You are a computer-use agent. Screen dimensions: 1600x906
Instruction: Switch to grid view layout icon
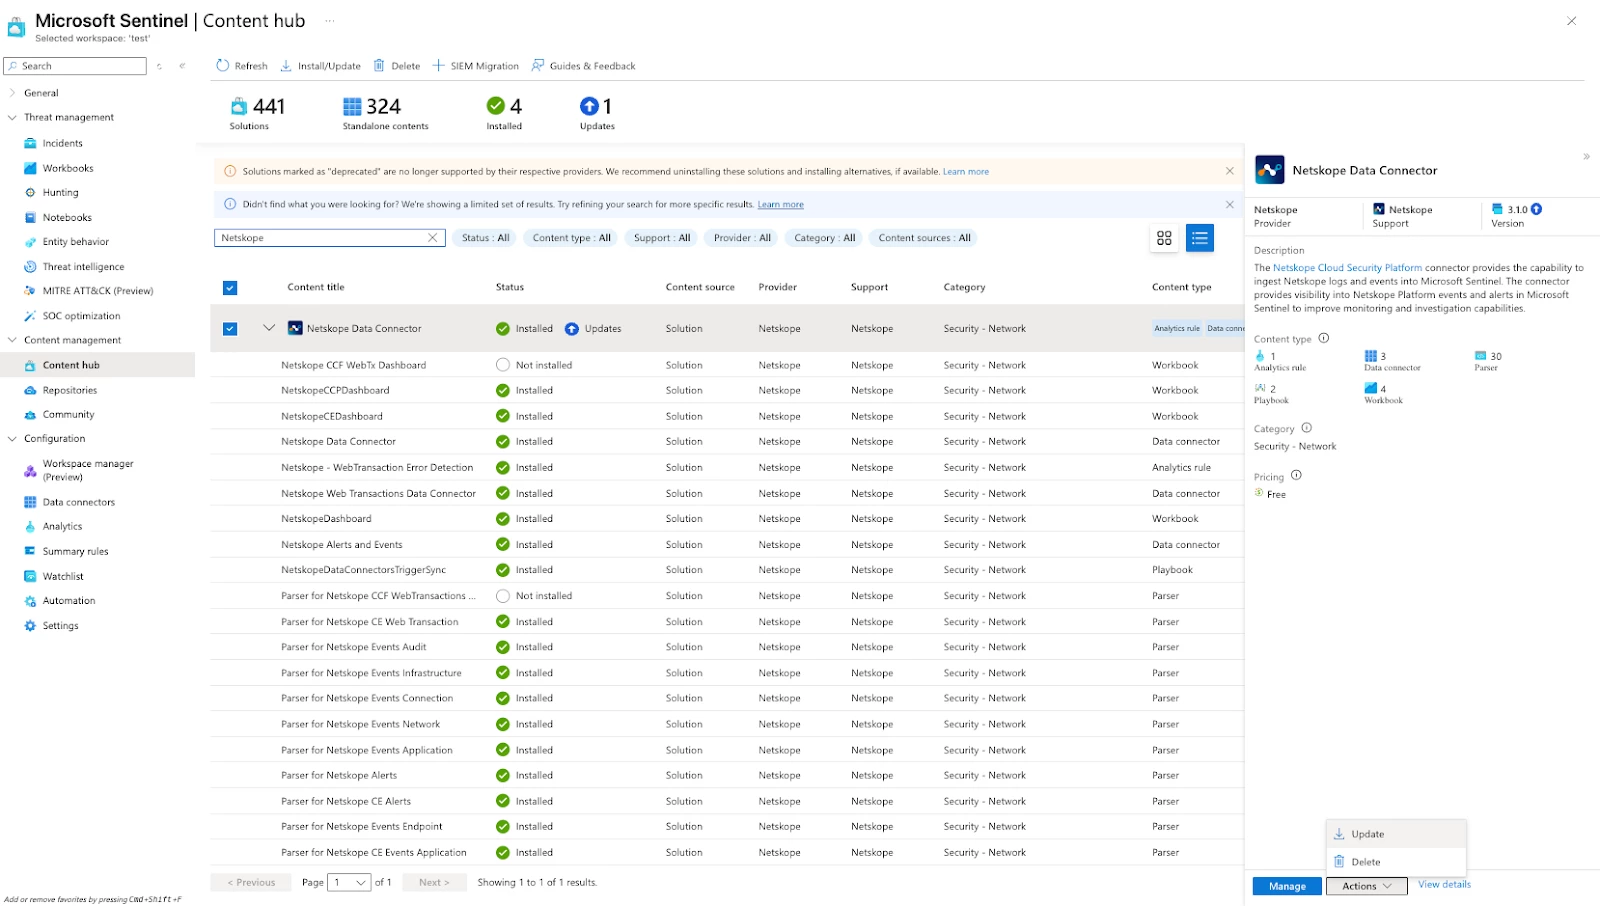(1164, 238)
